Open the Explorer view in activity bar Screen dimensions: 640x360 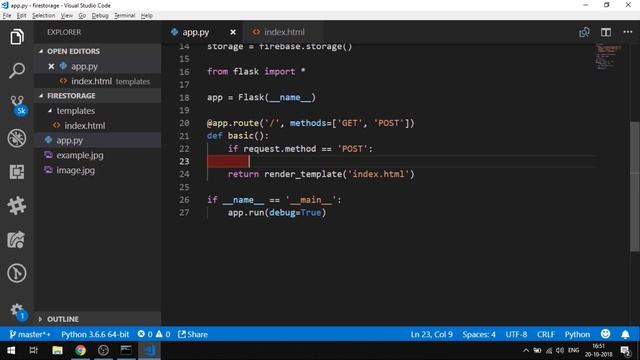[x=17, y=37]
